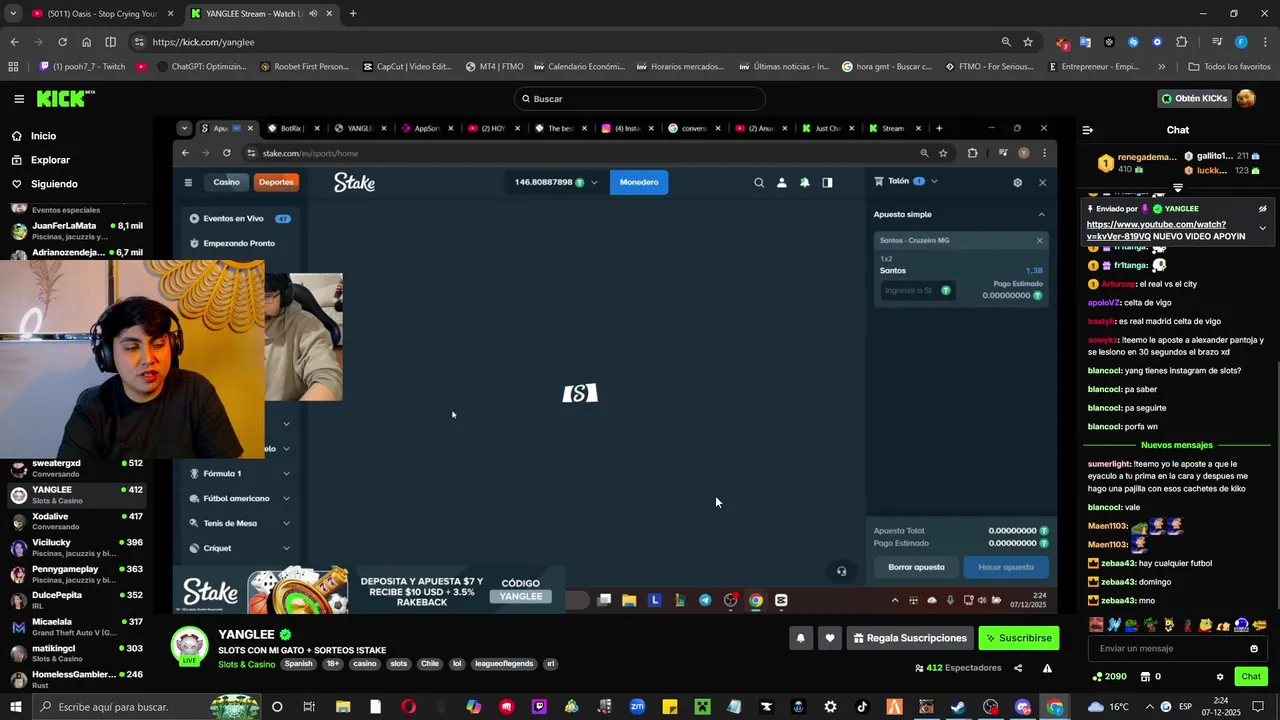This screenshot has width=1280, height=720.
Task: Click Borrar apuesta button
Action: tap(916, 567)
